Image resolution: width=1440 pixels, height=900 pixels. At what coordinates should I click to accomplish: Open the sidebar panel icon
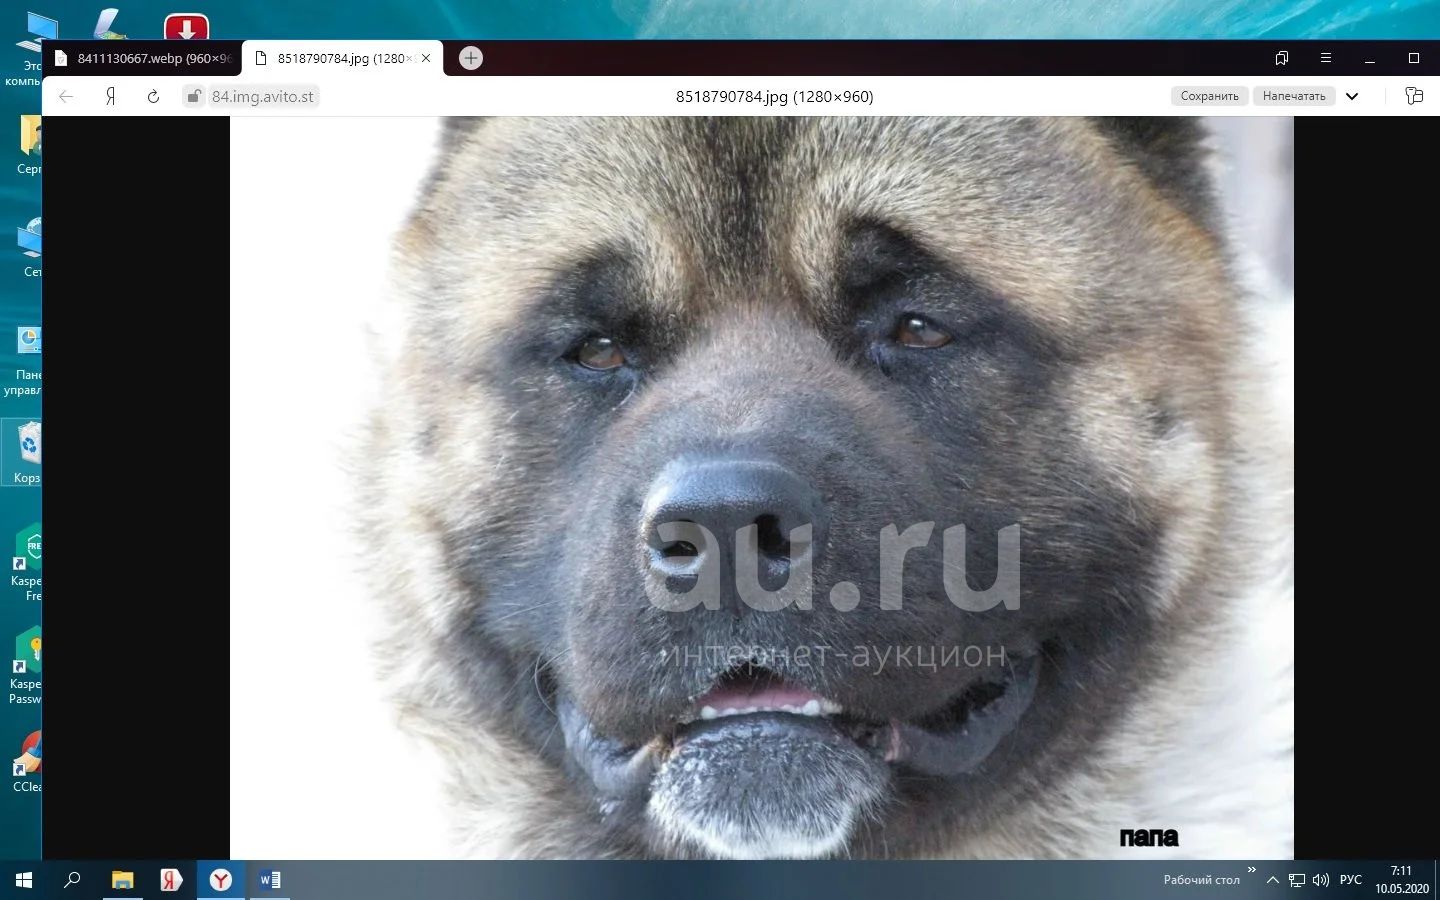click(1414, 96)
